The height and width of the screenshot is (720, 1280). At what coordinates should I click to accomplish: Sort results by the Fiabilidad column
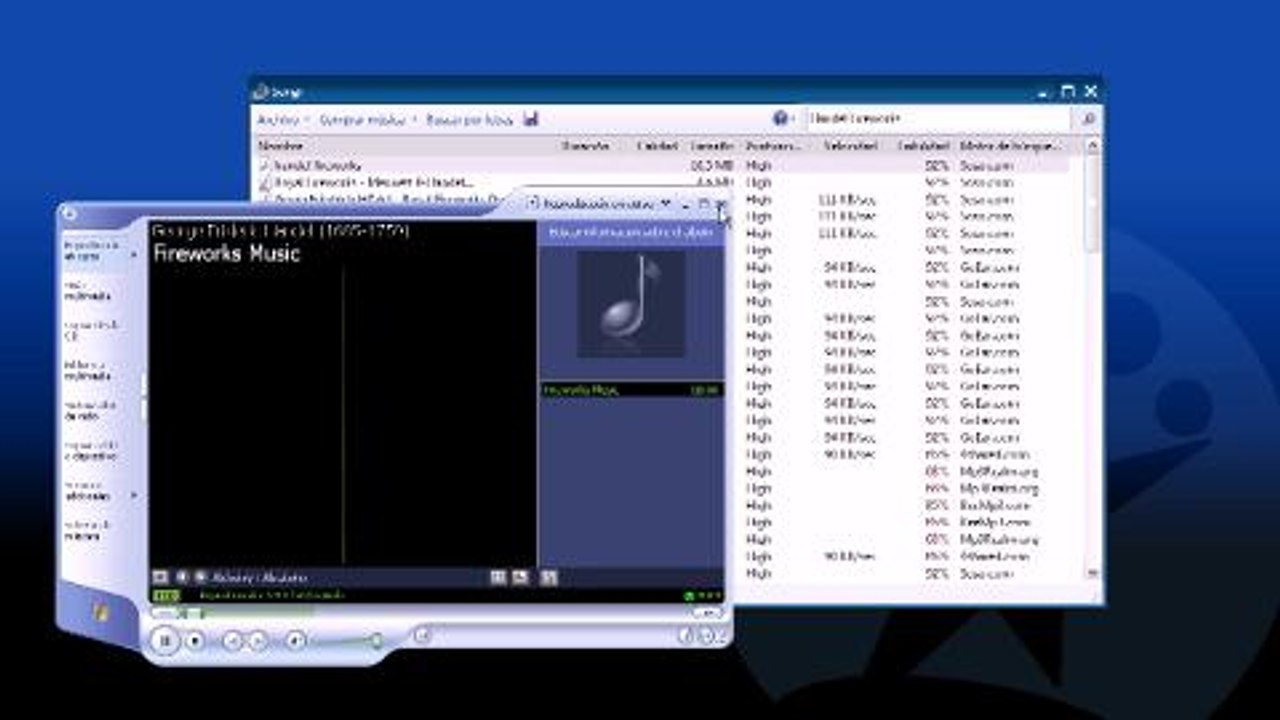[923, 146]
